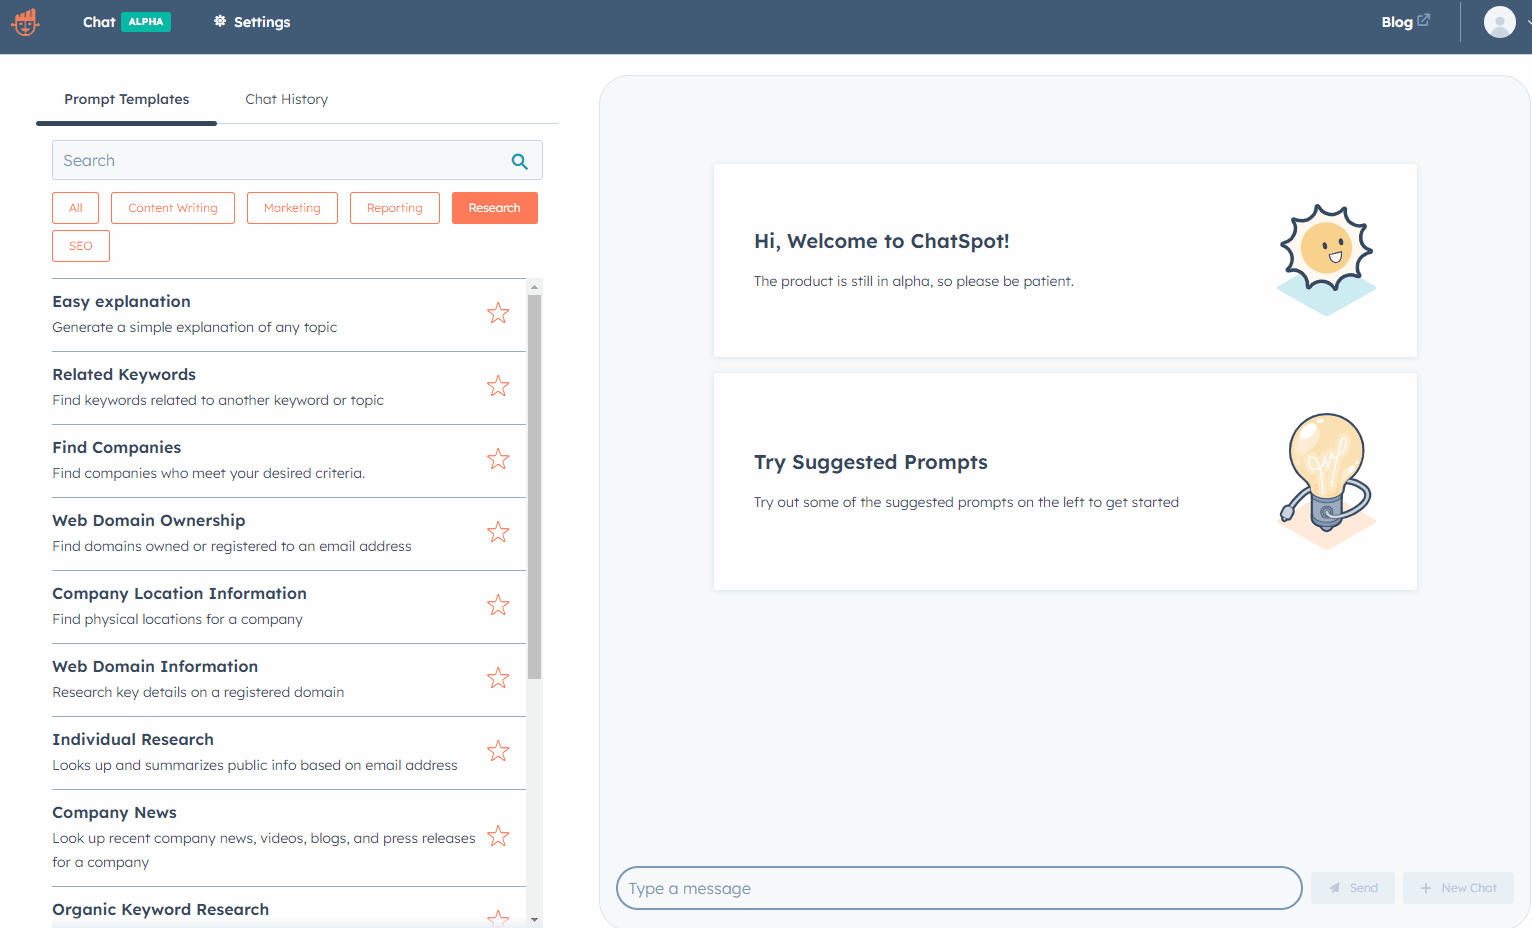Expand the account dropdown arrow
The image size is (1532, 928).
click(x=1528, y=22)
